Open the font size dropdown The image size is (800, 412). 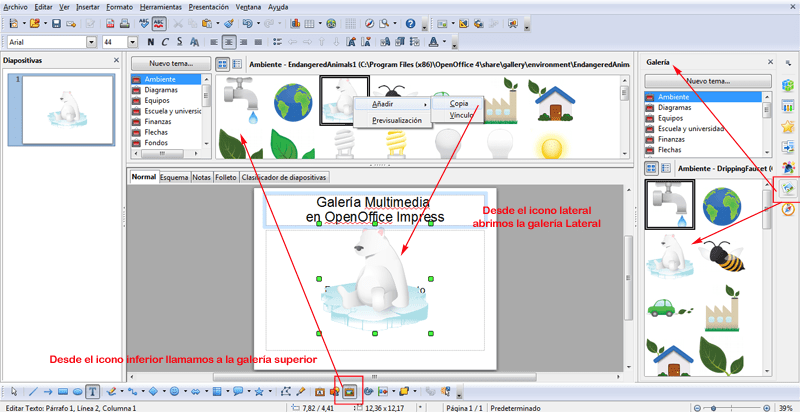pyautogui.click(x=133, y=42)
